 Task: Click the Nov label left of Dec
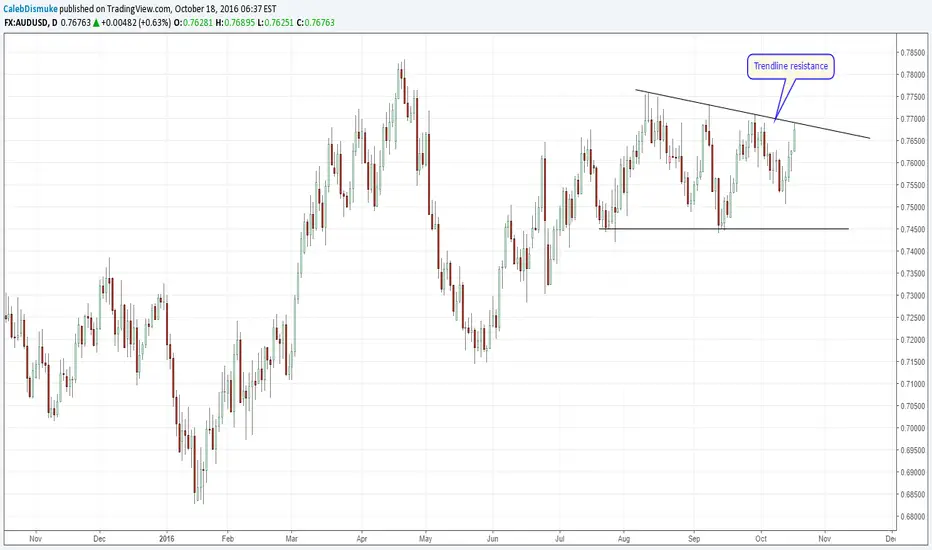tap(35, 539)
